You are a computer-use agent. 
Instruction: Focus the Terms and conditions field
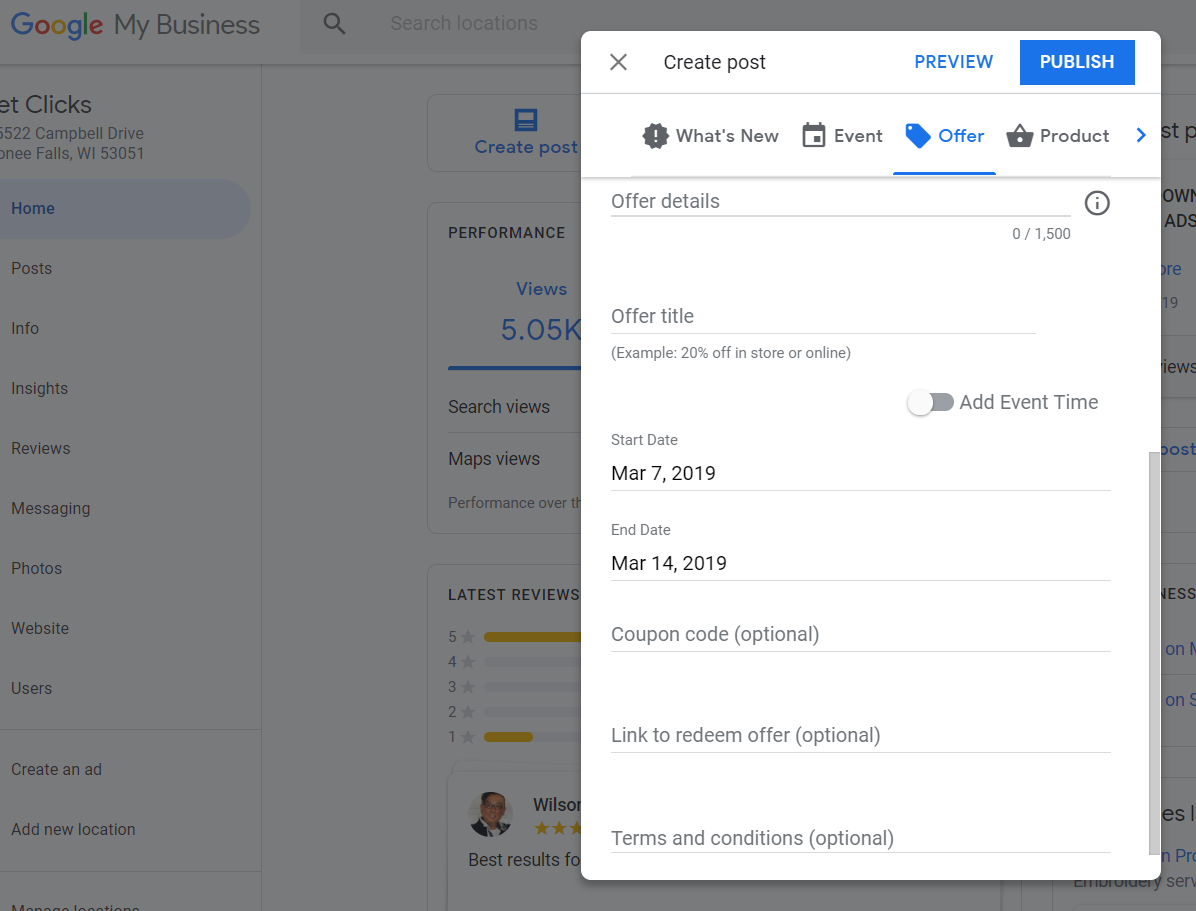860,839
